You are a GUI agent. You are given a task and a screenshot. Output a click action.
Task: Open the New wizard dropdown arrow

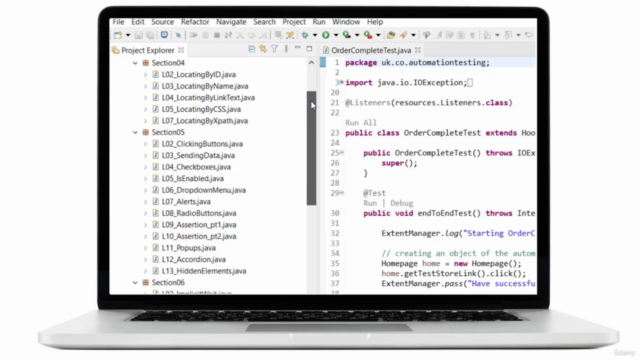tap(128, 35)
